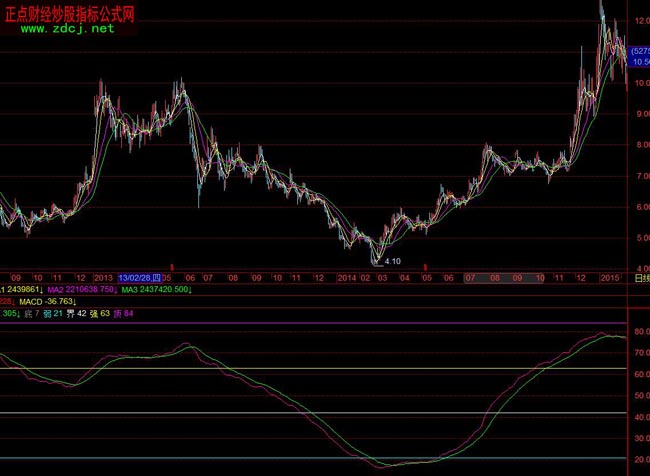Image resolution: width=650 pixels, height=476 pixels.
Task: Click the blue current price tag 10.5
Action: click(640, 62)
